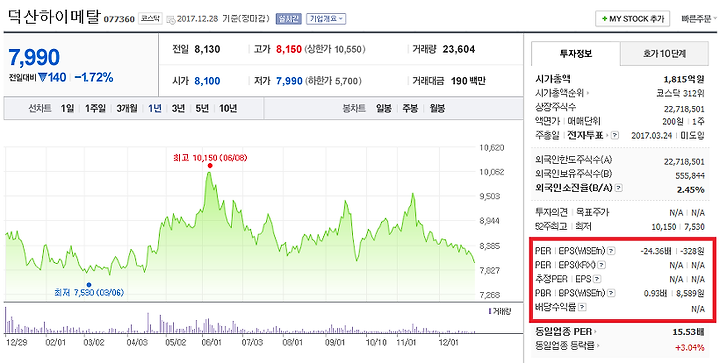Show the 주봉 candlestick chart
Viewport: 720px width, 363px height.
410,109
